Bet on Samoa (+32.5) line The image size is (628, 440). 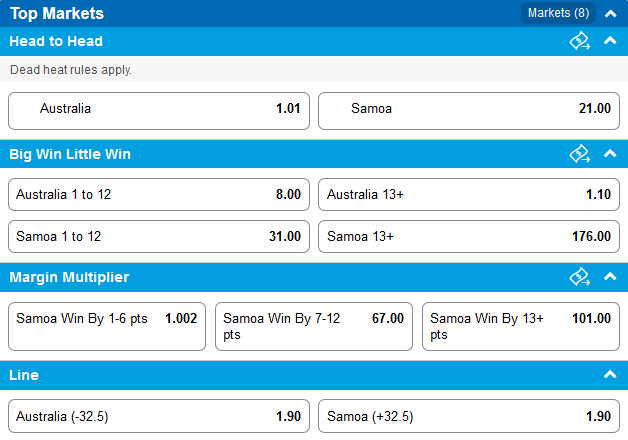[x=469, y=416]
